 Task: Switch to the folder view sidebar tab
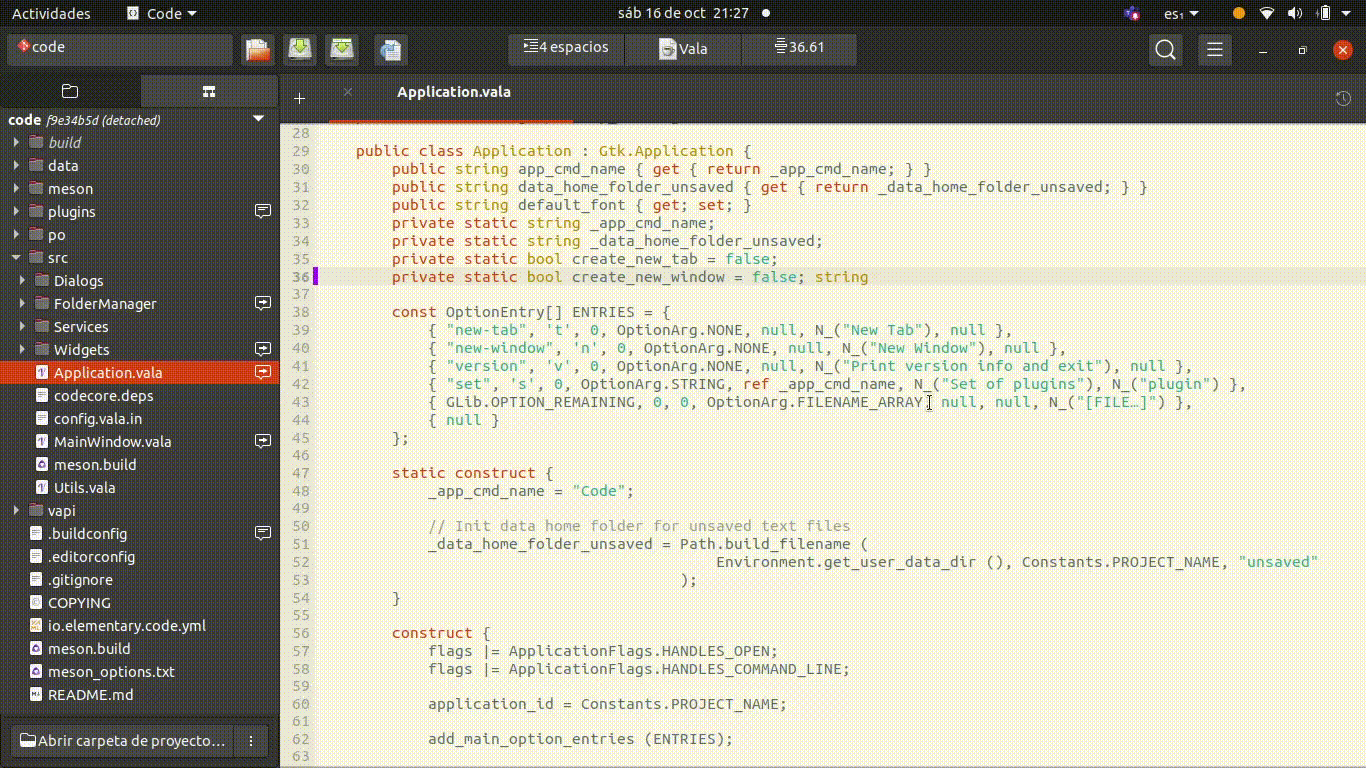(x=70, y=91)
